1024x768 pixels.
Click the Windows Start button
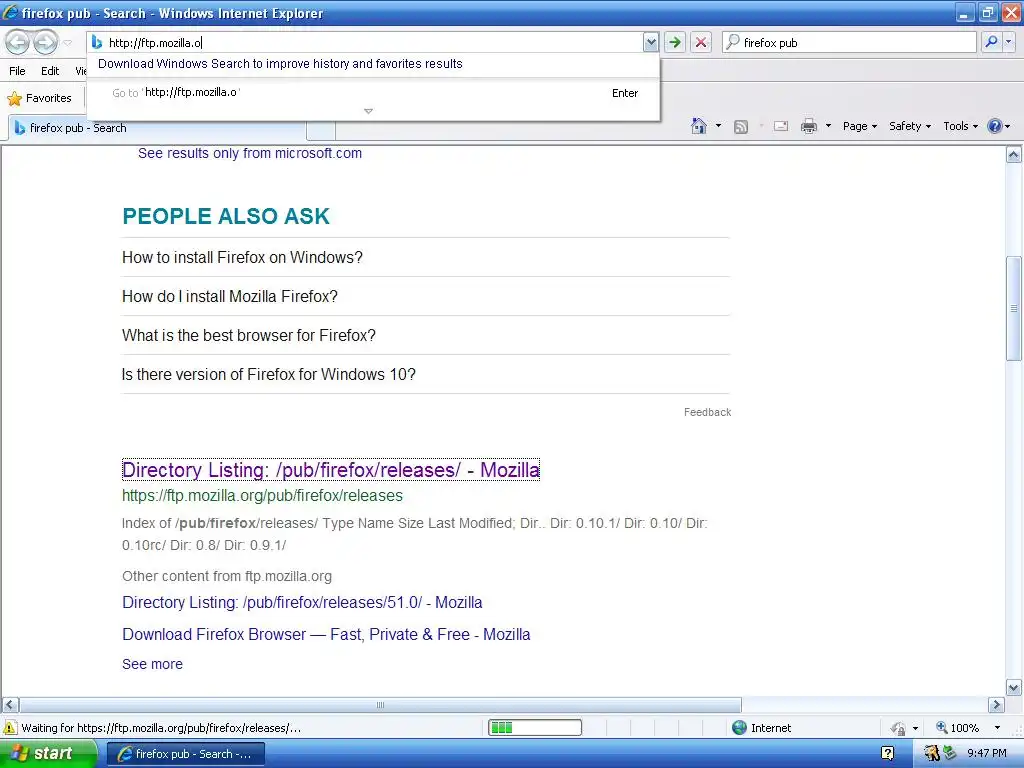(x=48, y=754)
